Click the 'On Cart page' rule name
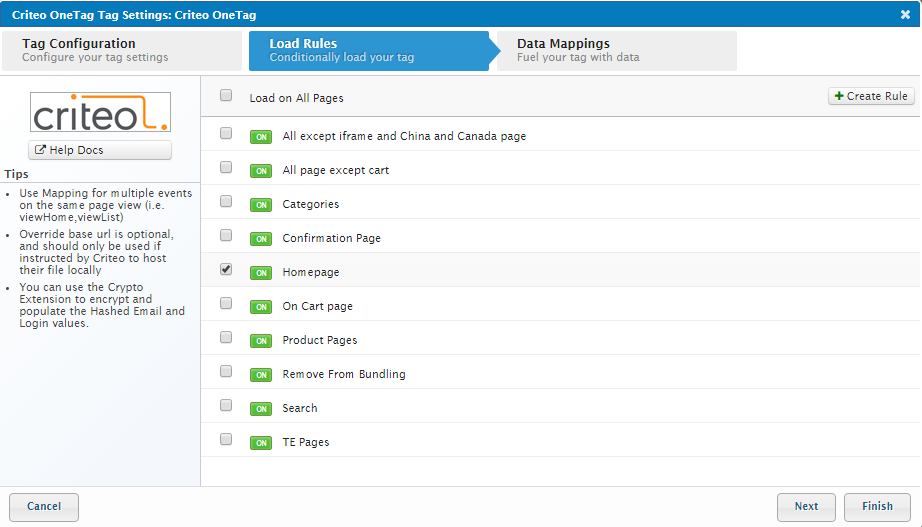This screenshot has width=922, height=527. point(318,306)
